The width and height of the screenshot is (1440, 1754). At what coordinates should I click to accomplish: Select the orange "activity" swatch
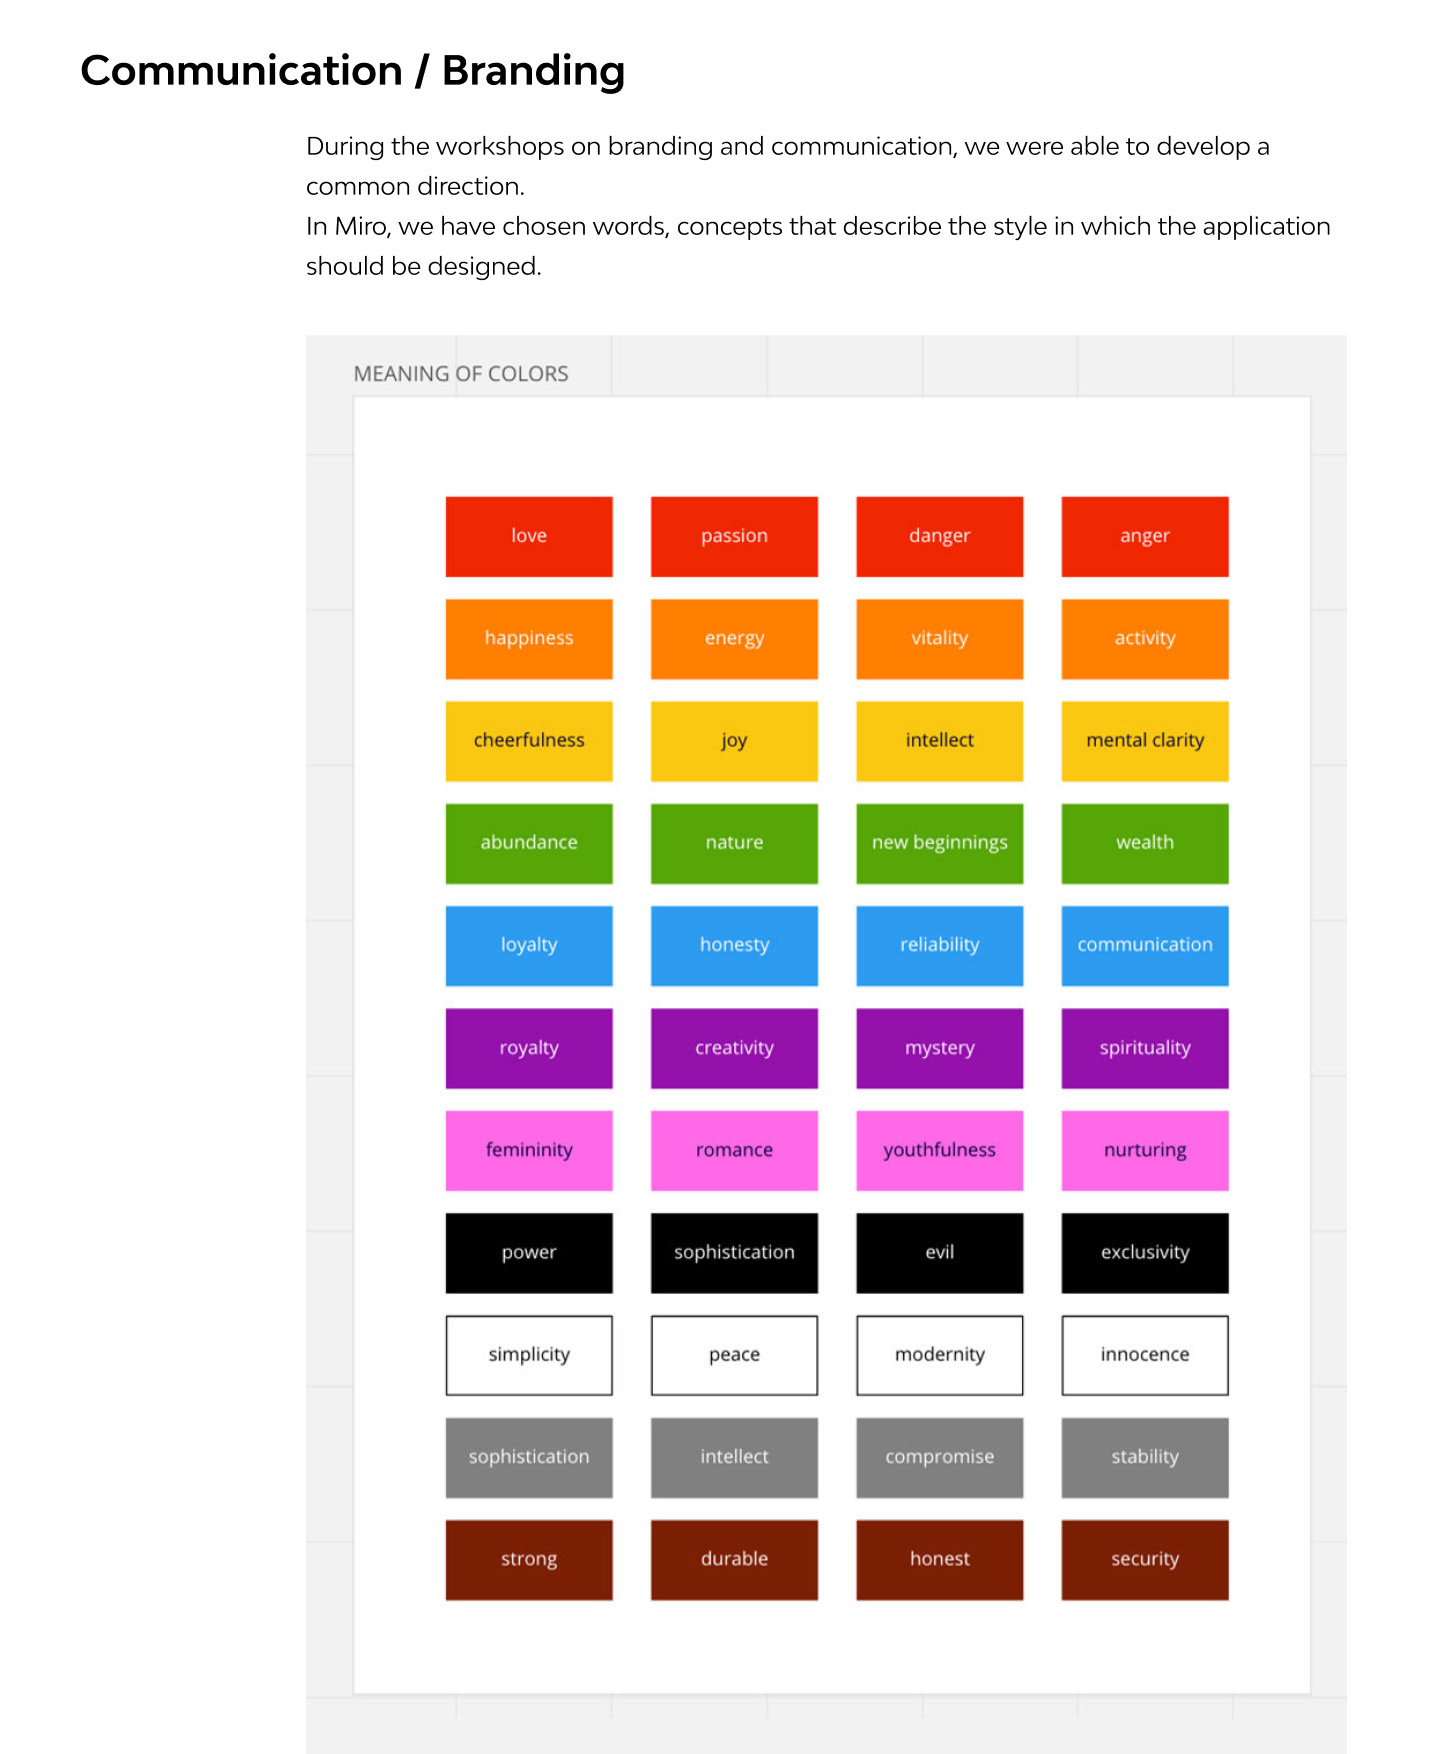point(1144,638)
